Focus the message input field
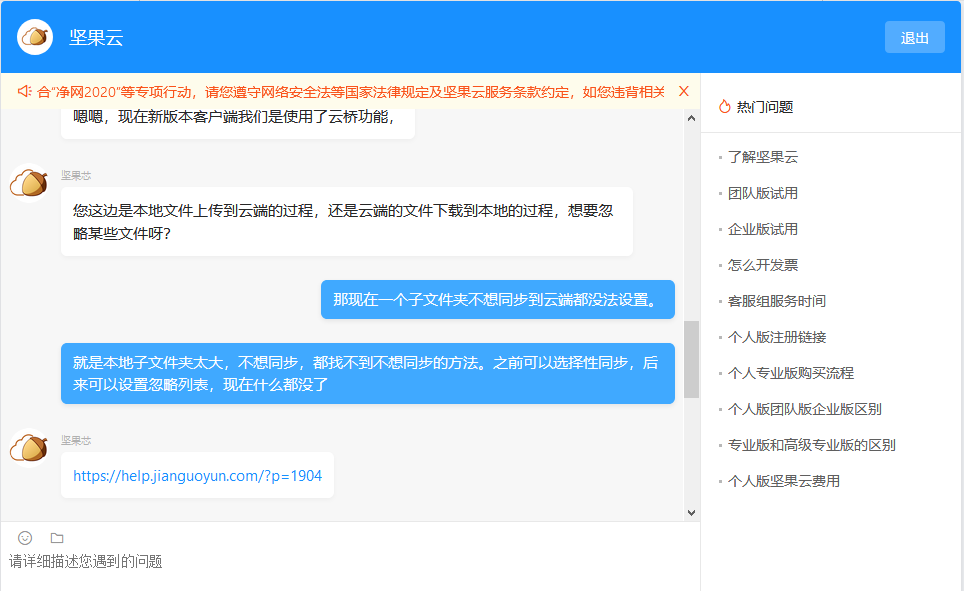The height and width of the screenshot is (591, 964). [x=350, y=561]
